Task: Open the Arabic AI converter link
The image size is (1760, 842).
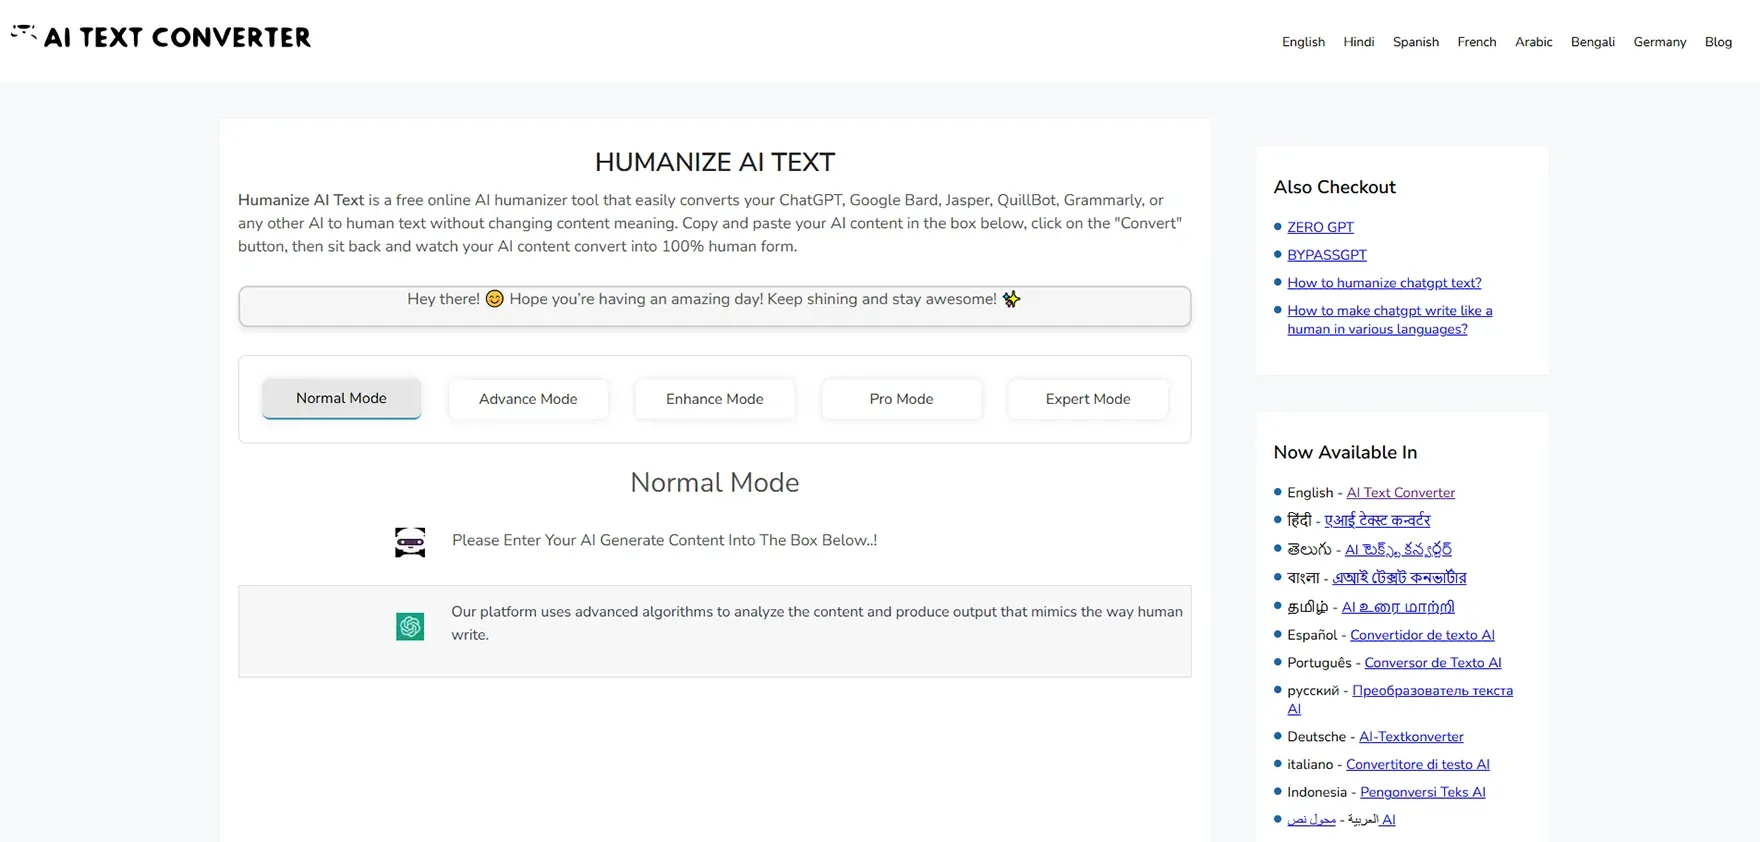Action: (x=1341, y=820)
